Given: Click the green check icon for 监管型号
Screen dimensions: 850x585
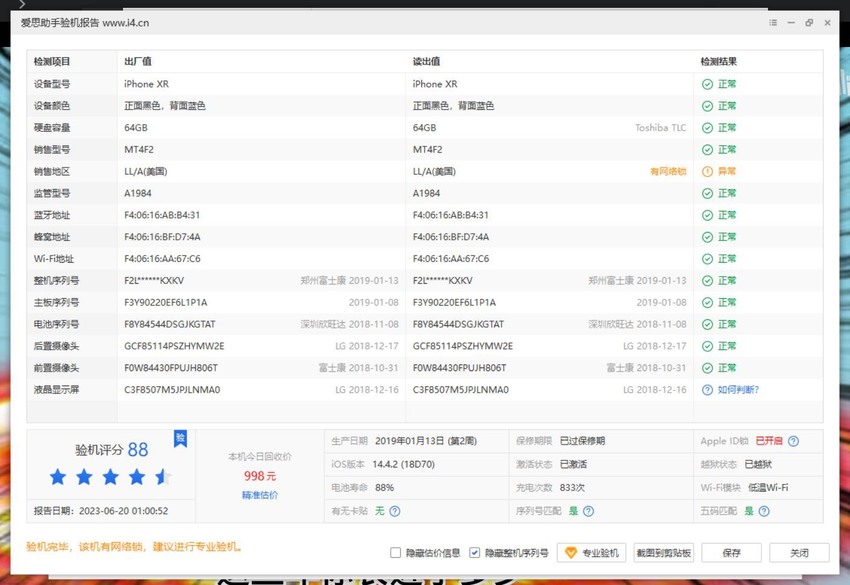Looking at the screenshot, I should 707,194.
